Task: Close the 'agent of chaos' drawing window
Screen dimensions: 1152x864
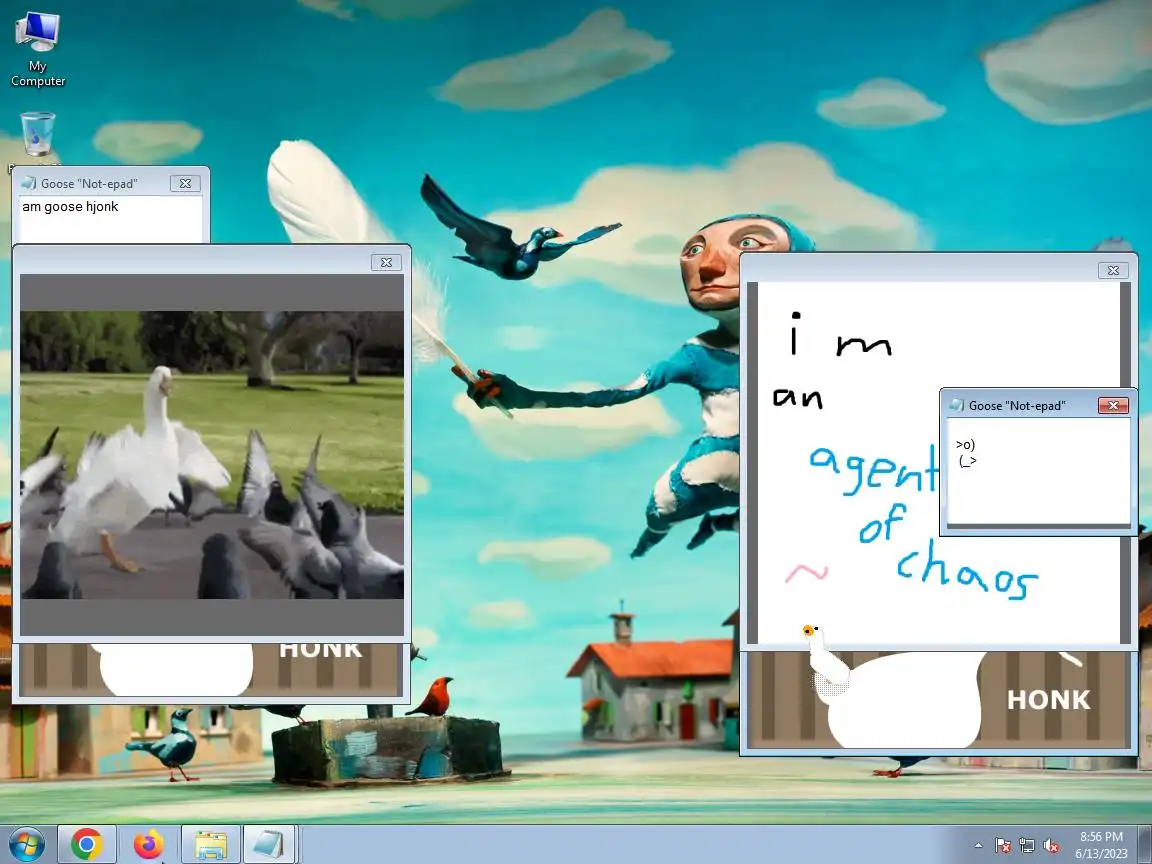Action: pyautogui.click(x=1113, y=270)
